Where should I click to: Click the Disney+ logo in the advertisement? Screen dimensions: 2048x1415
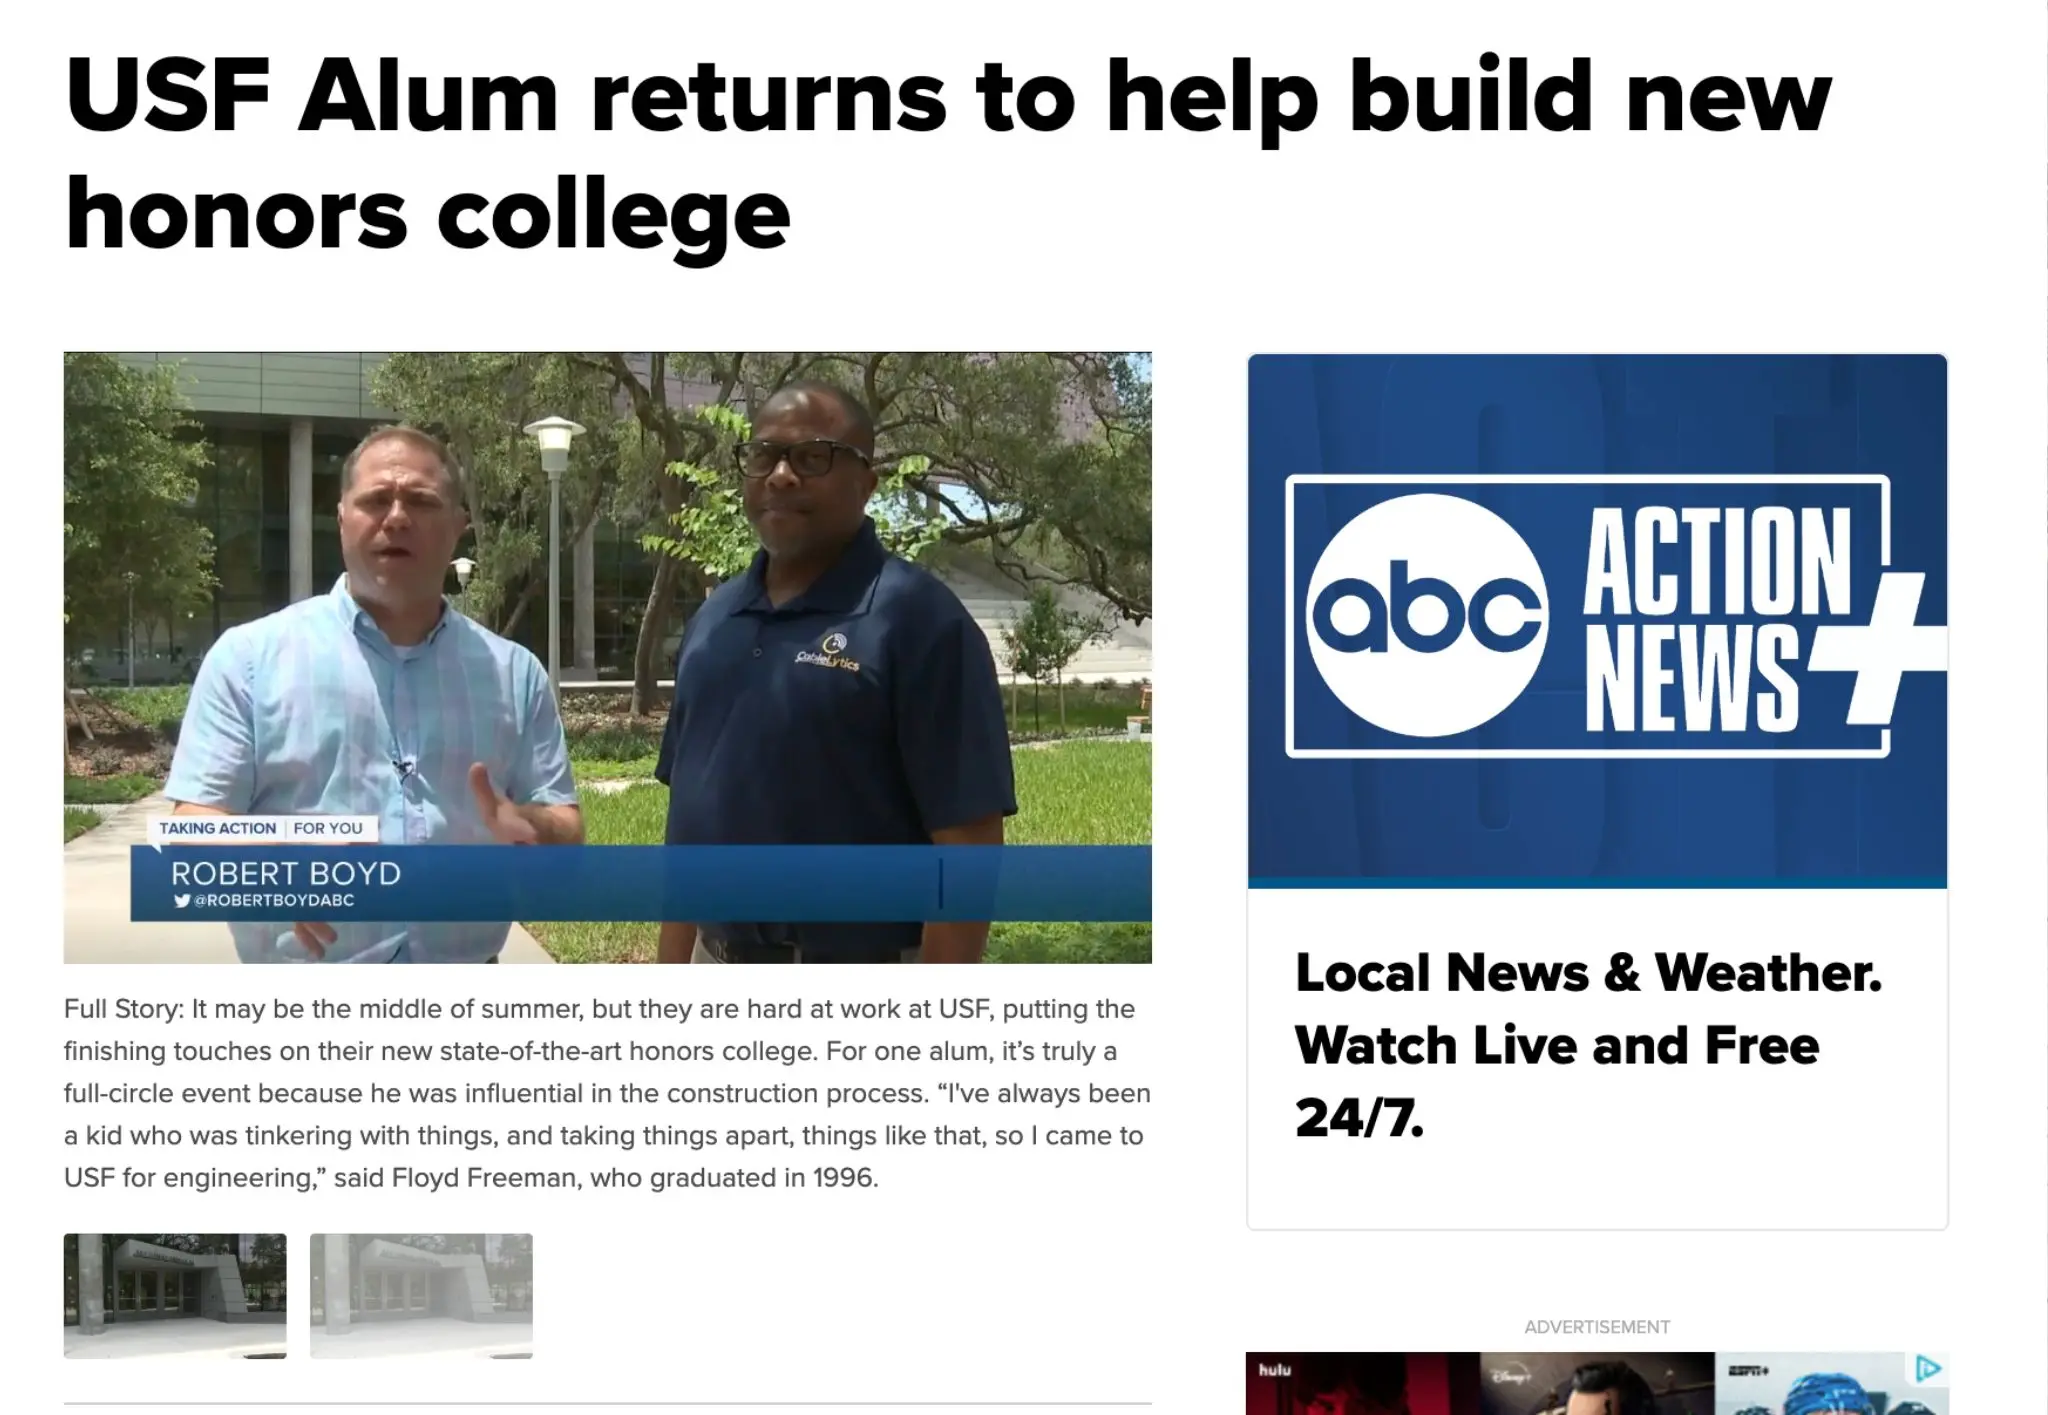[x=1511, y=1376]
